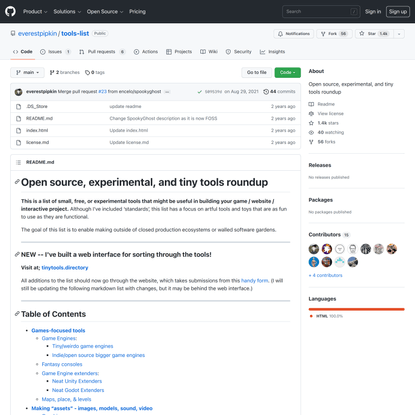Click the Notifications bell button
Image resolution: width=415 pixels, height=415 pixels.
[294, 34]
